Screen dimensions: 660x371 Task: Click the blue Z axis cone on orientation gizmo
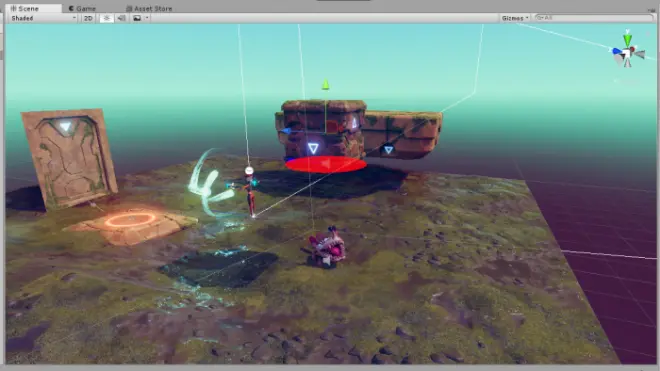pos(617,51)
